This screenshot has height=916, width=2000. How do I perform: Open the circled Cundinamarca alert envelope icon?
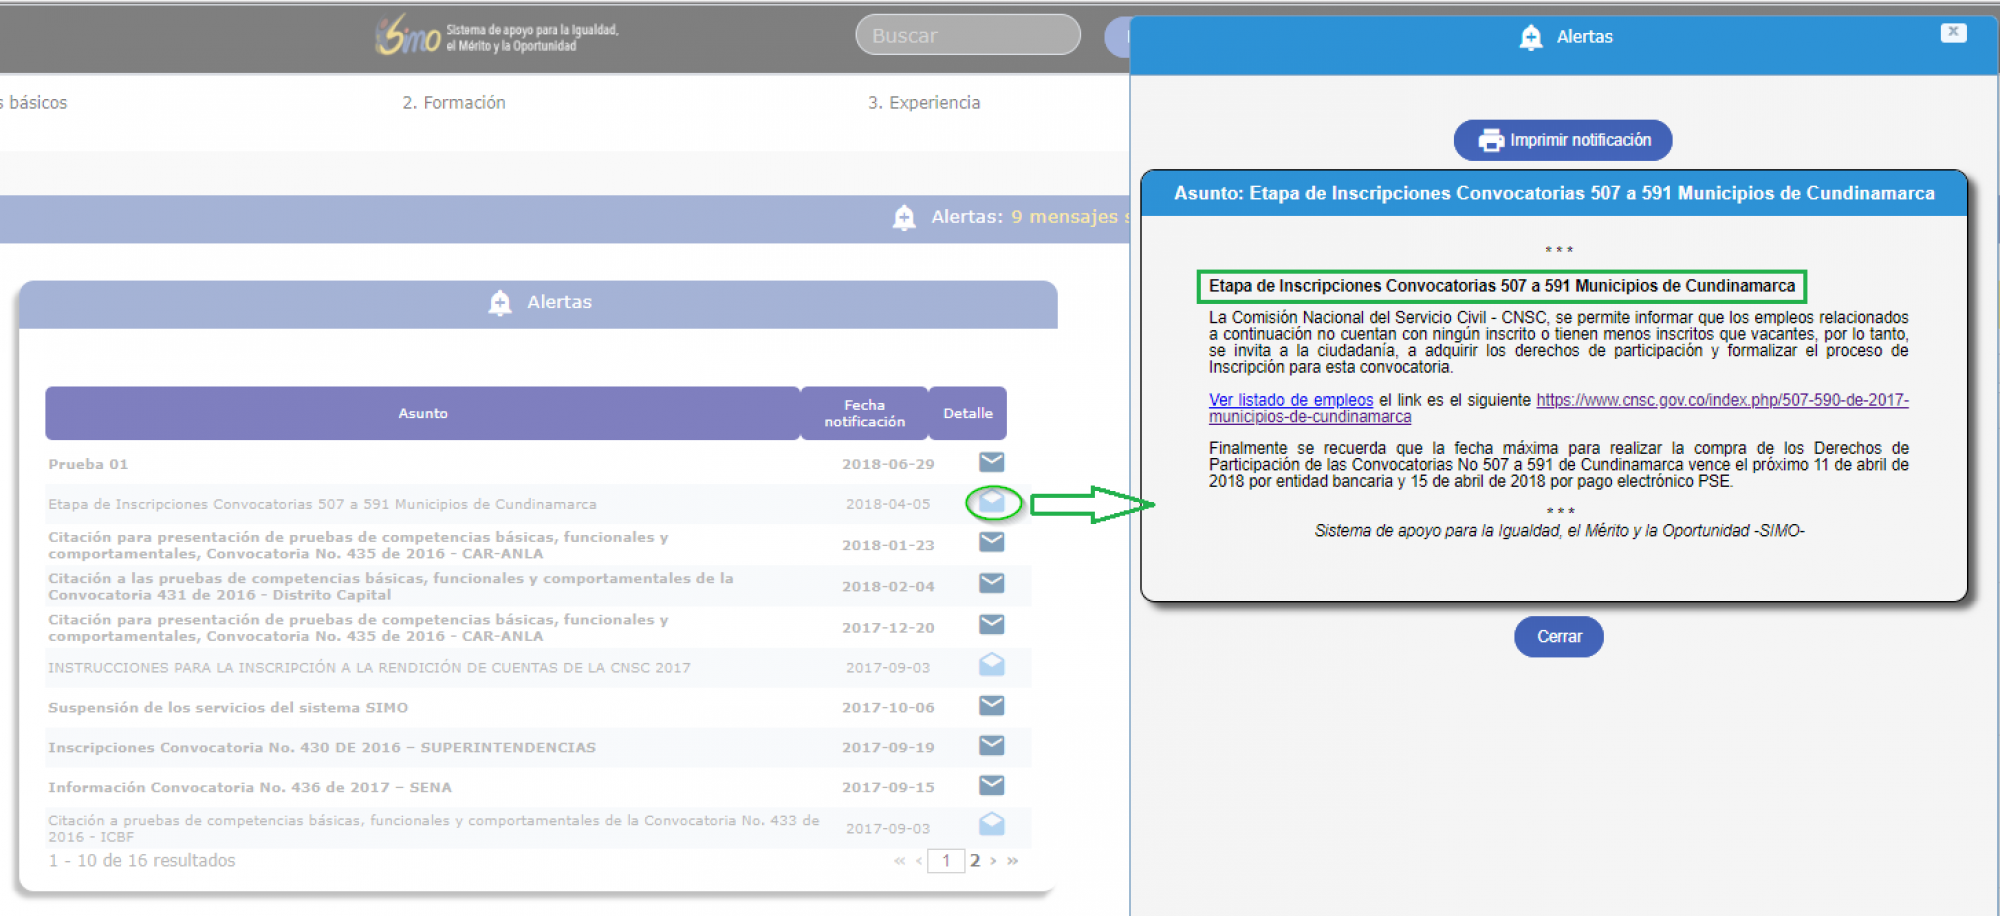click(992, 502)
